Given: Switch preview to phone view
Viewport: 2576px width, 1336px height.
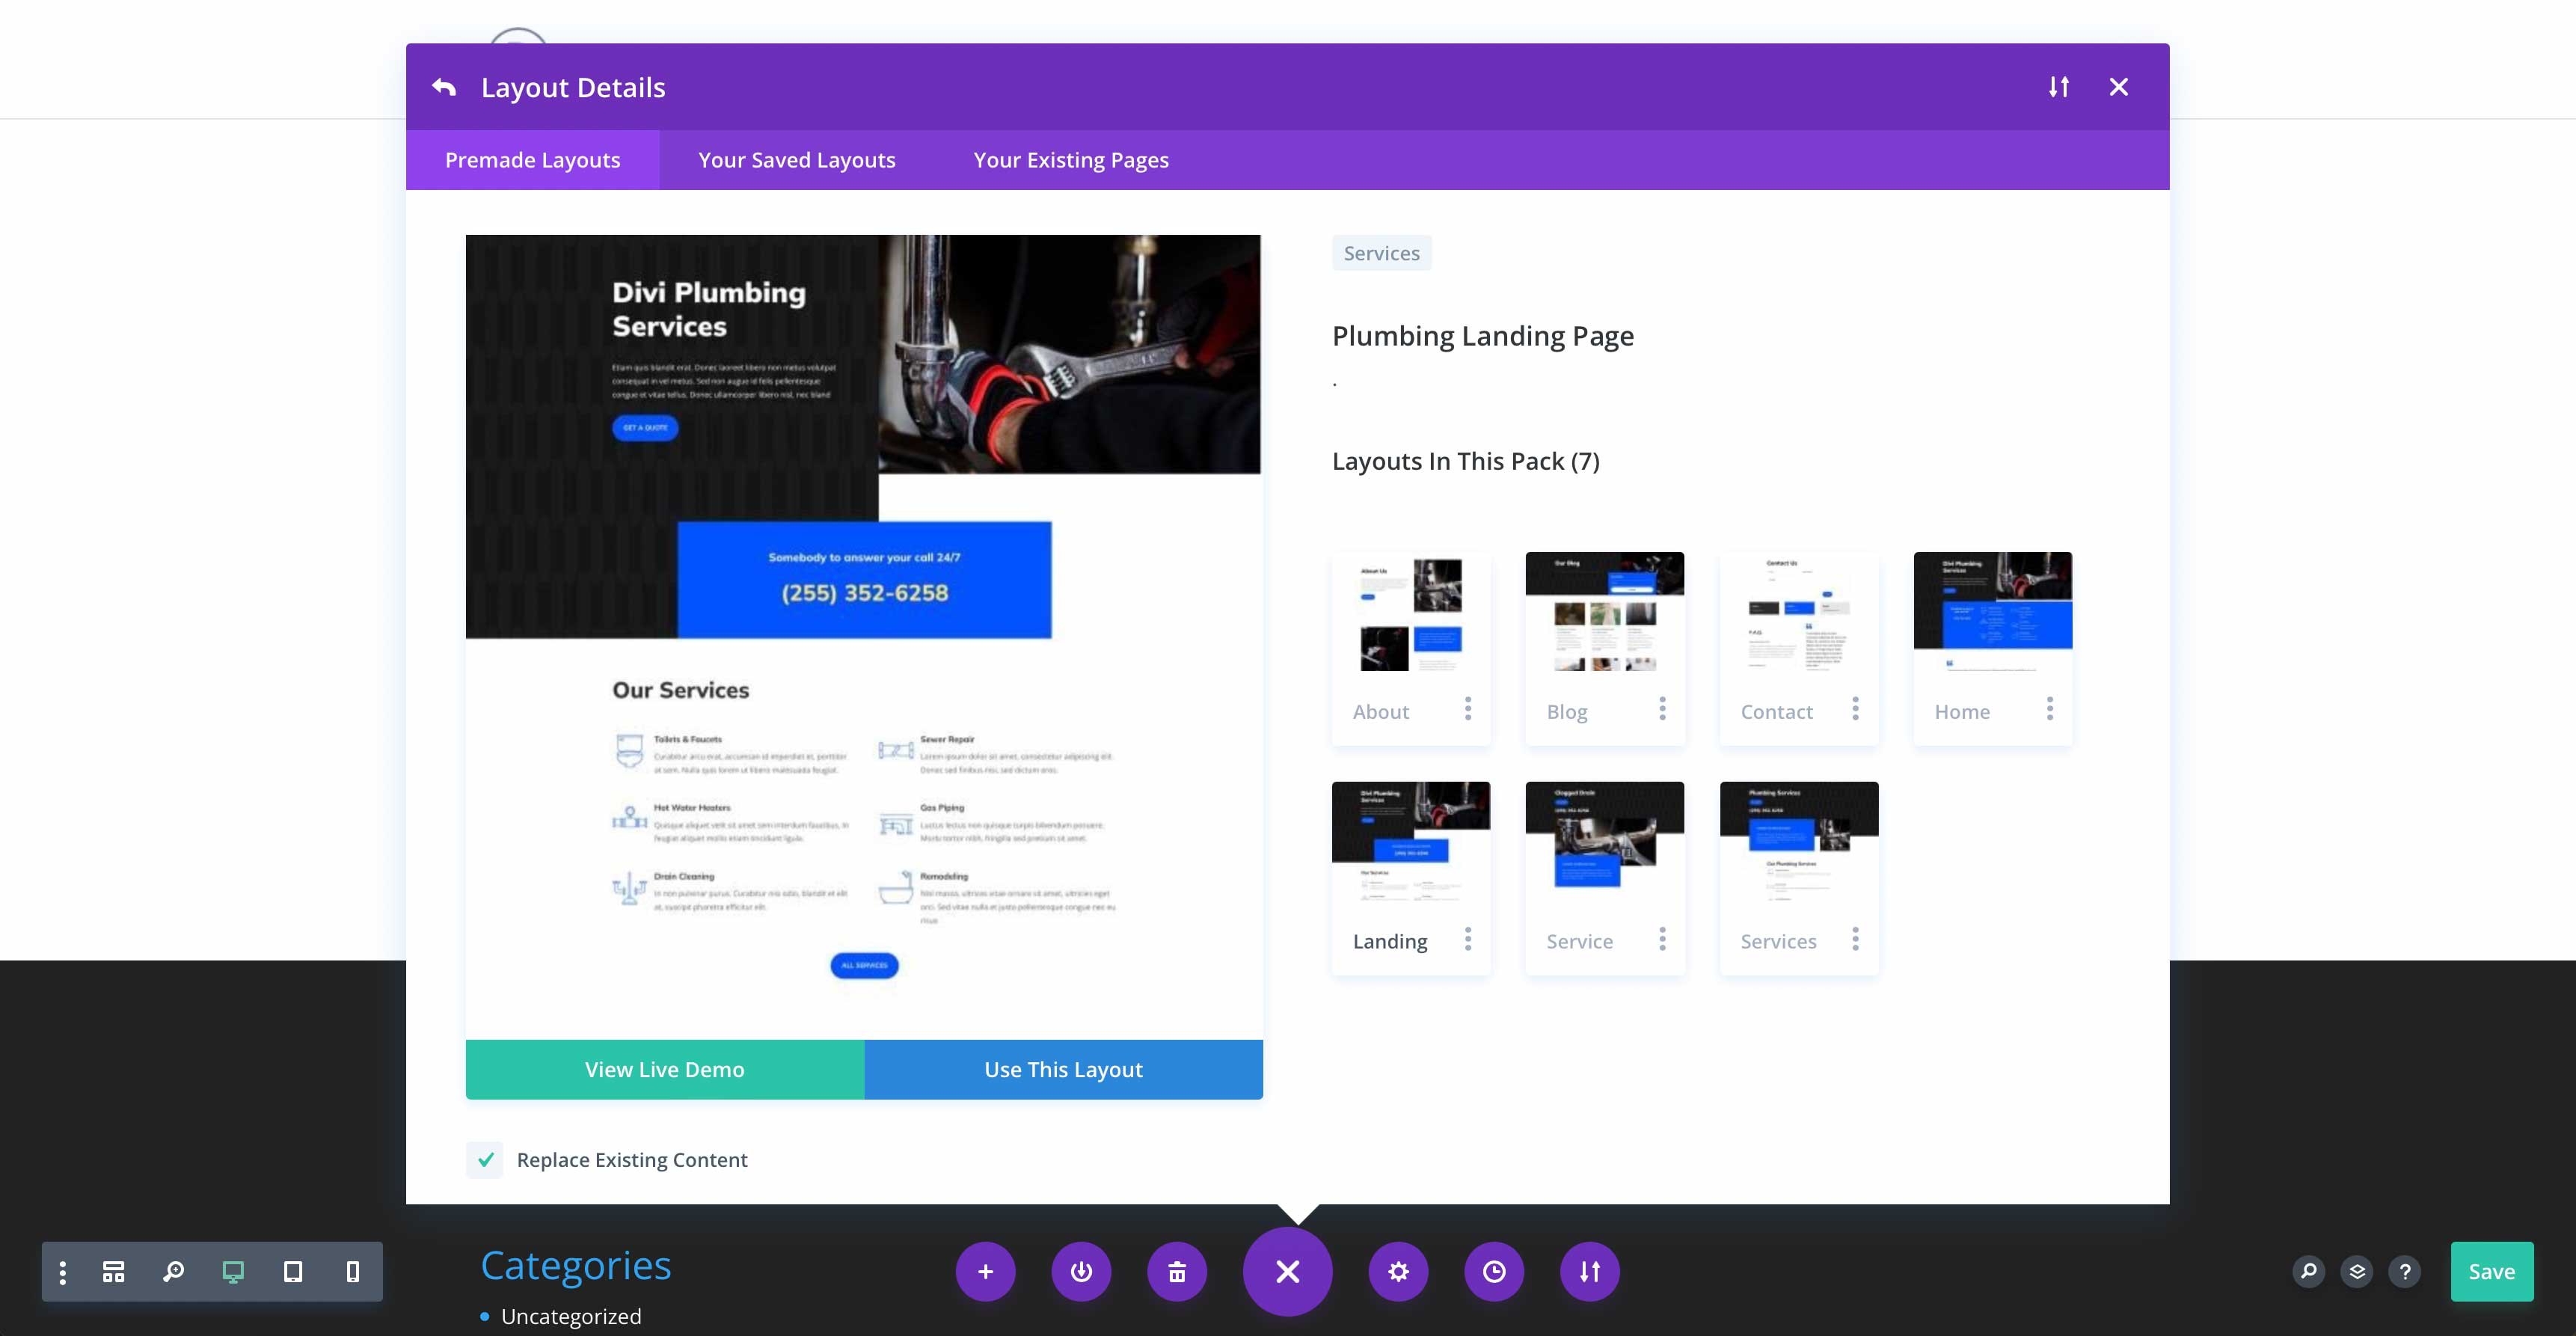Looking at the screenshot, I should pos(351,1271).
